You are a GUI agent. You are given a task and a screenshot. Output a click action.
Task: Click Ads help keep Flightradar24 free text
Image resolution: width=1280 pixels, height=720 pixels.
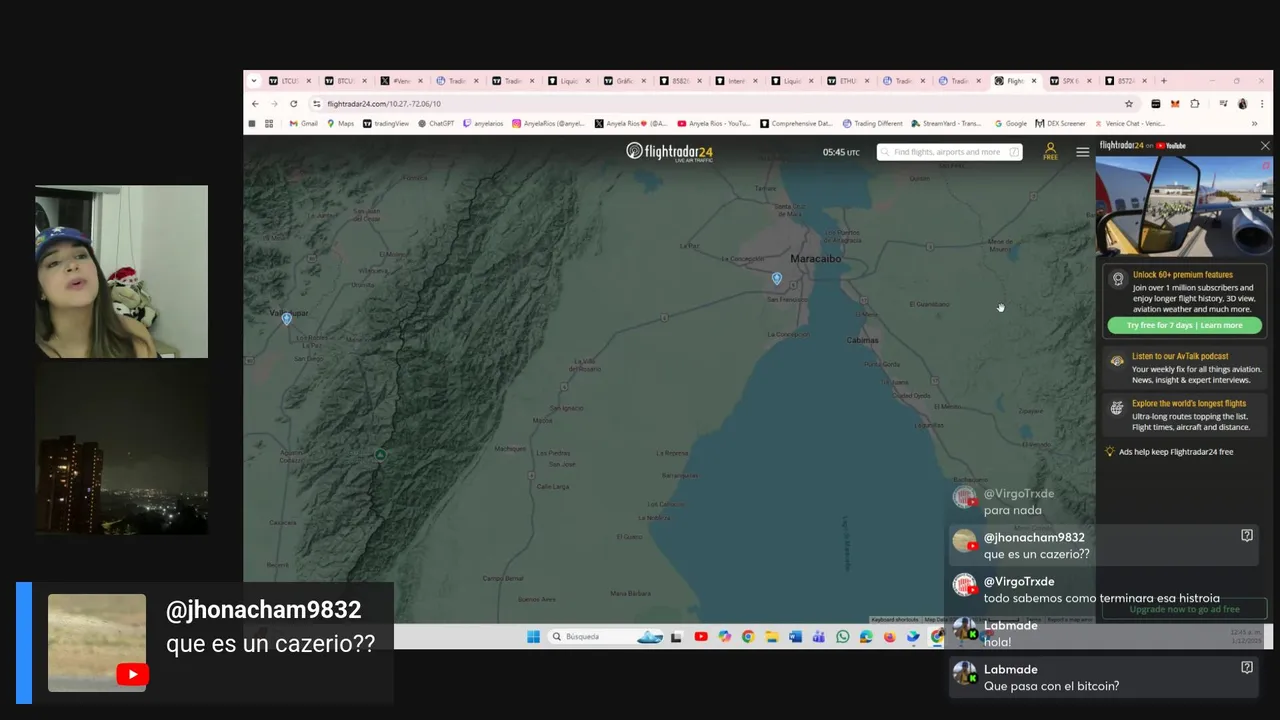point(1176,452)
